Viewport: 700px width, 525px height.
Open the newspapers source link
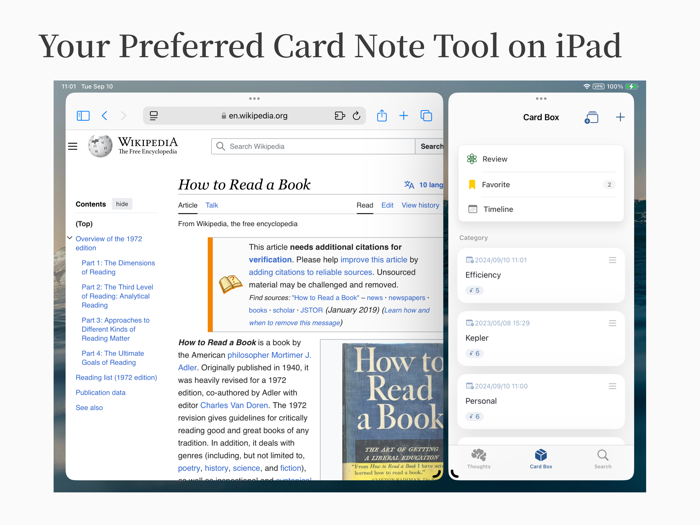tap(407, 297)
